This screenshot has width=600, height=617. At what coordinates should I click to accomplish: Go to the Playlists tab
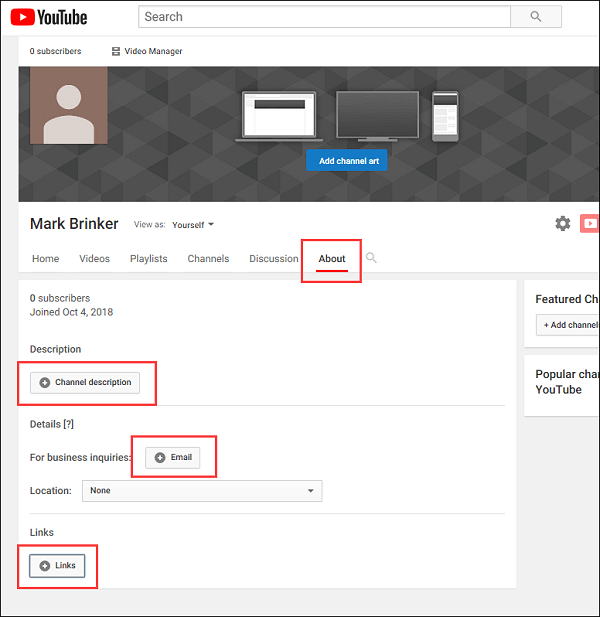coord(148,259)
